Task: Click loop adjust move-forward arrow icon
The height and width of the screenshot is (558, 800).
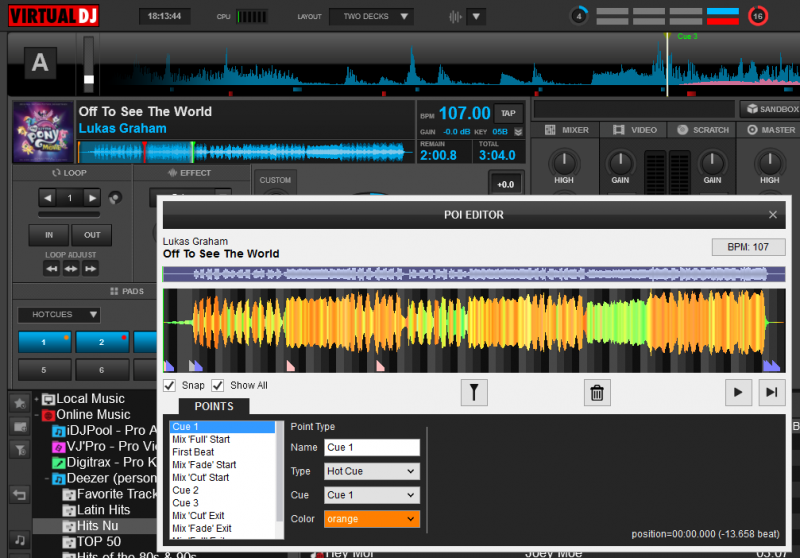Action: [90, 269]
